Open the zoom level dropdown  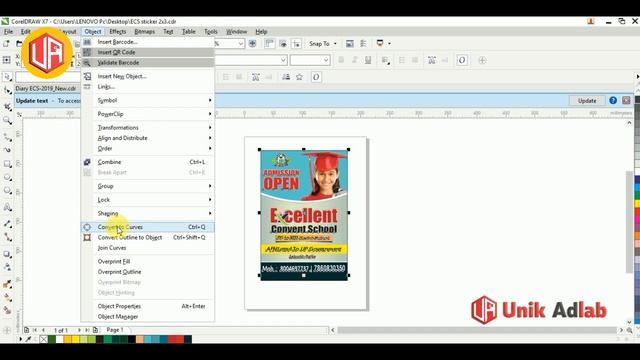pyautogui.click(x=240, y=43)
